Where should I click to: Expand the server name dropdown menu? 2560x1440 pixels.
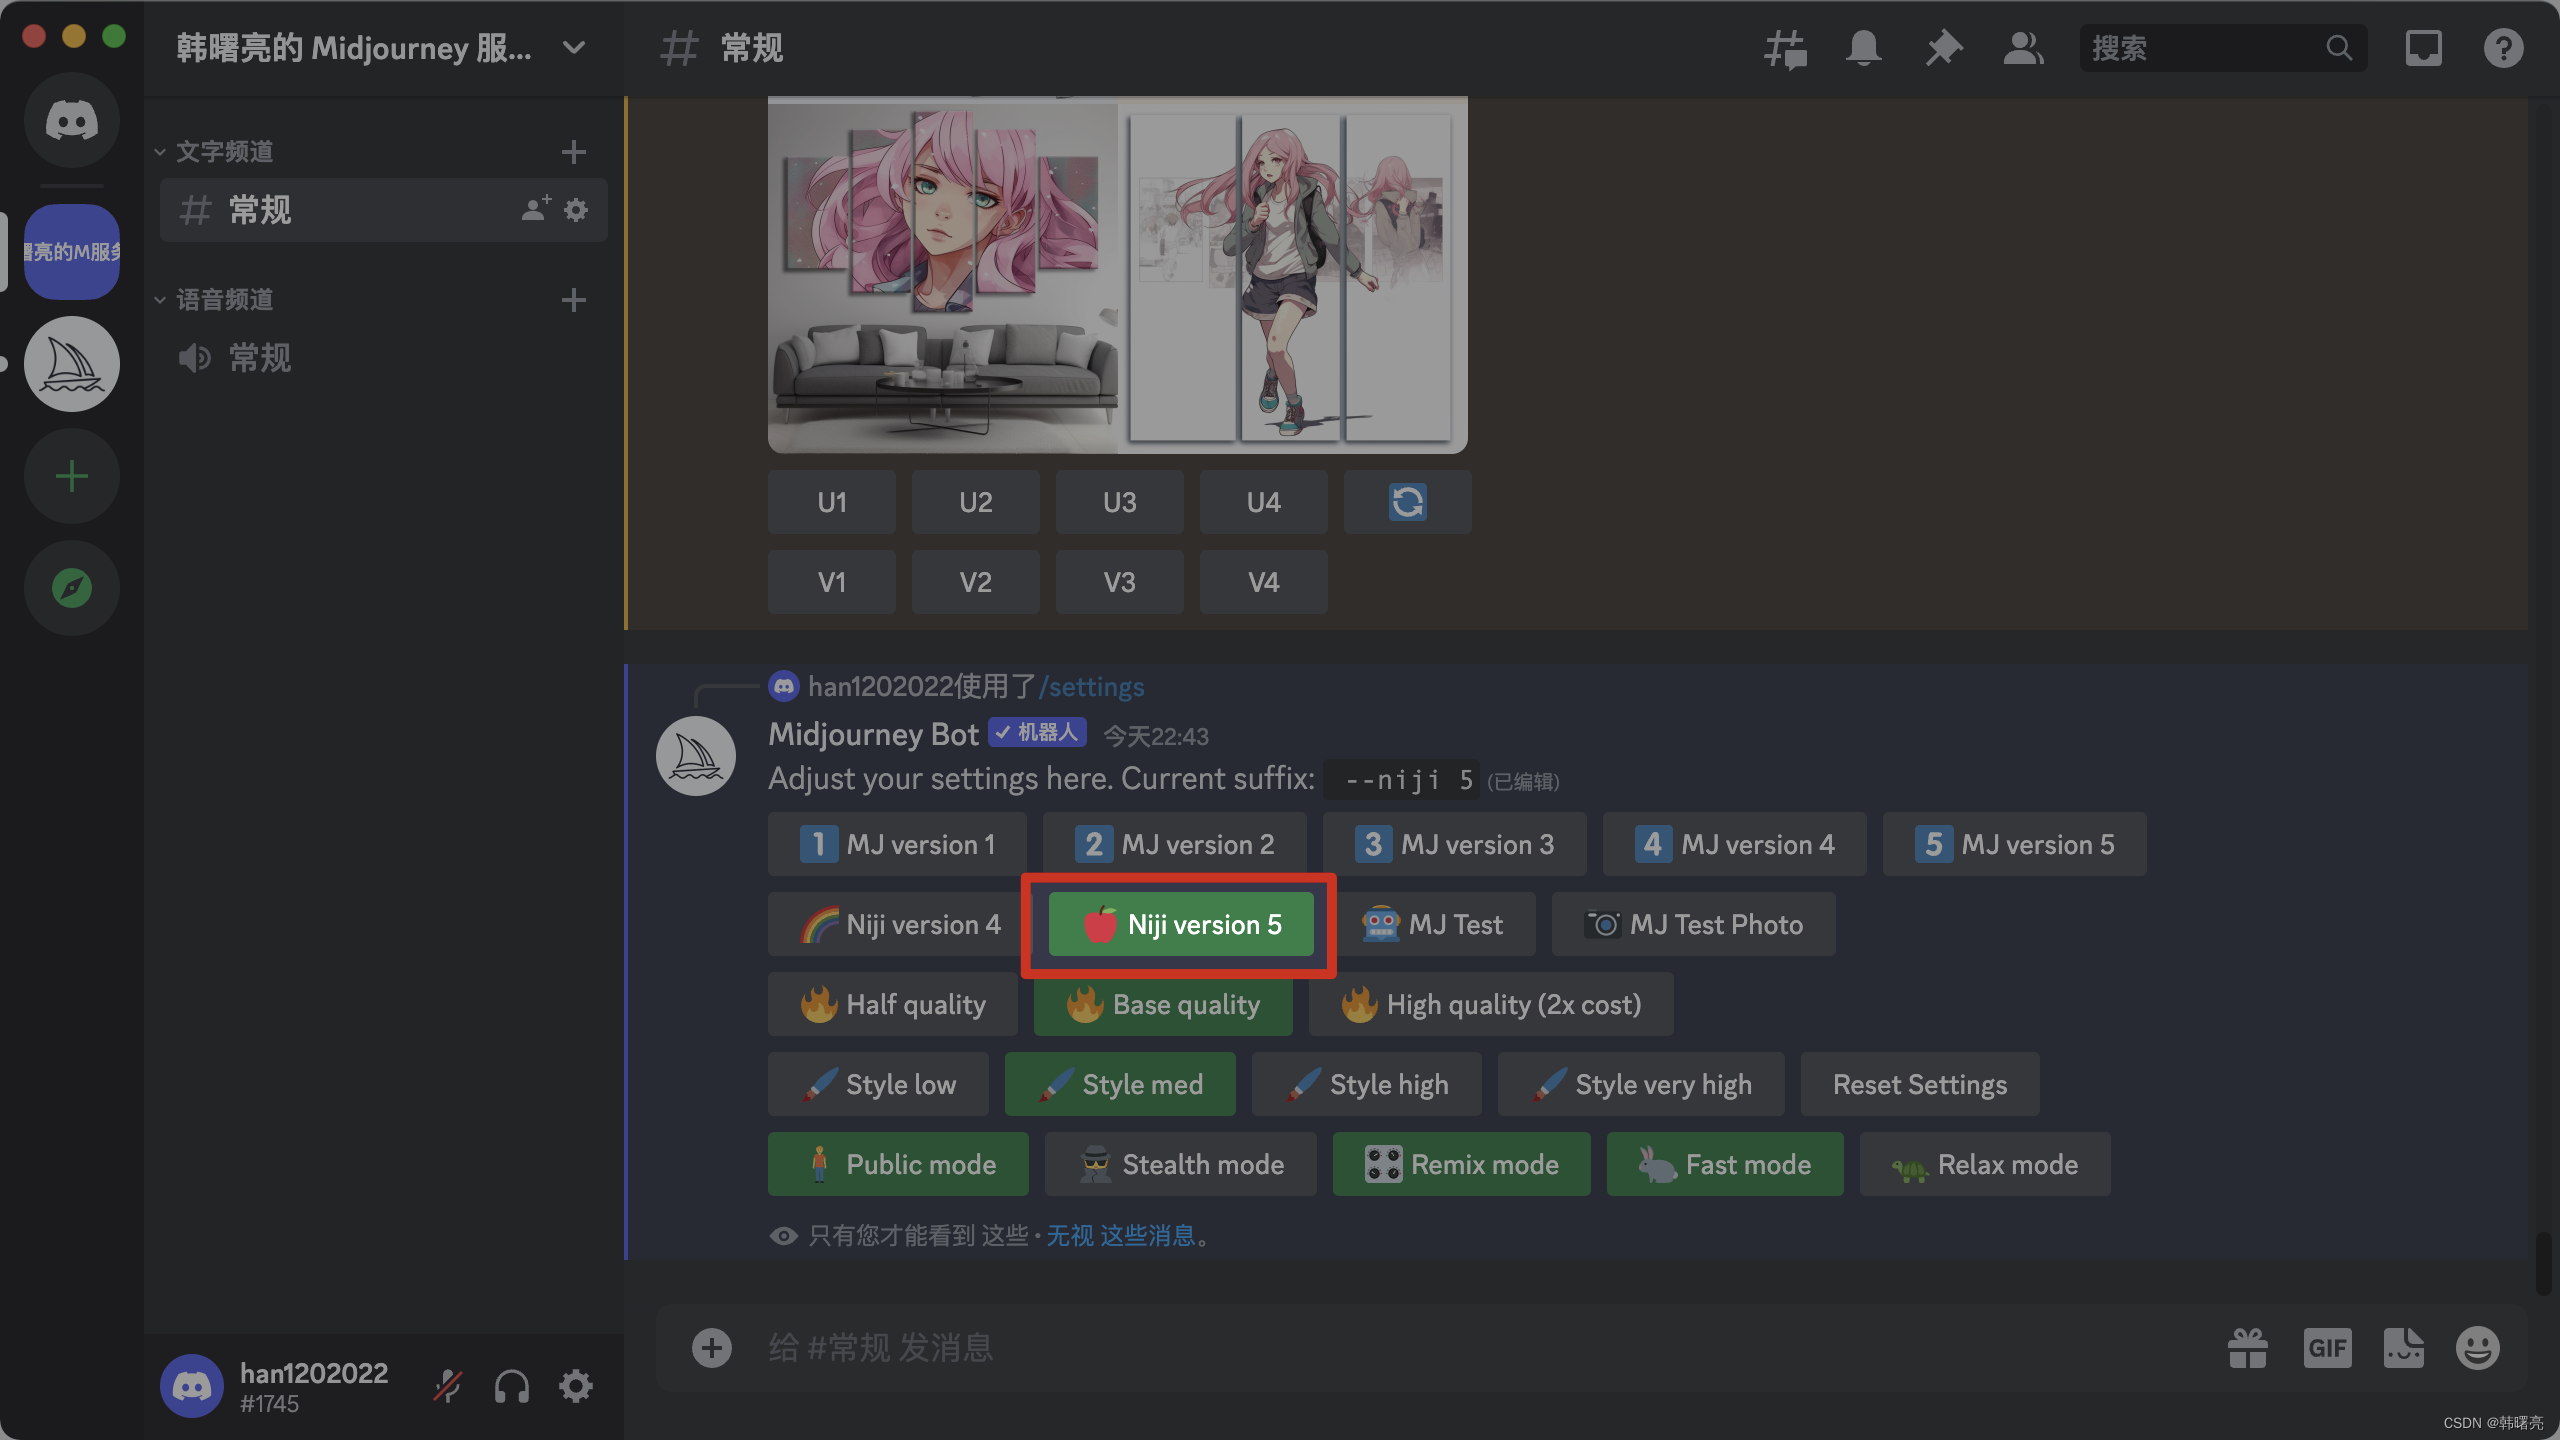click(574, 48)
